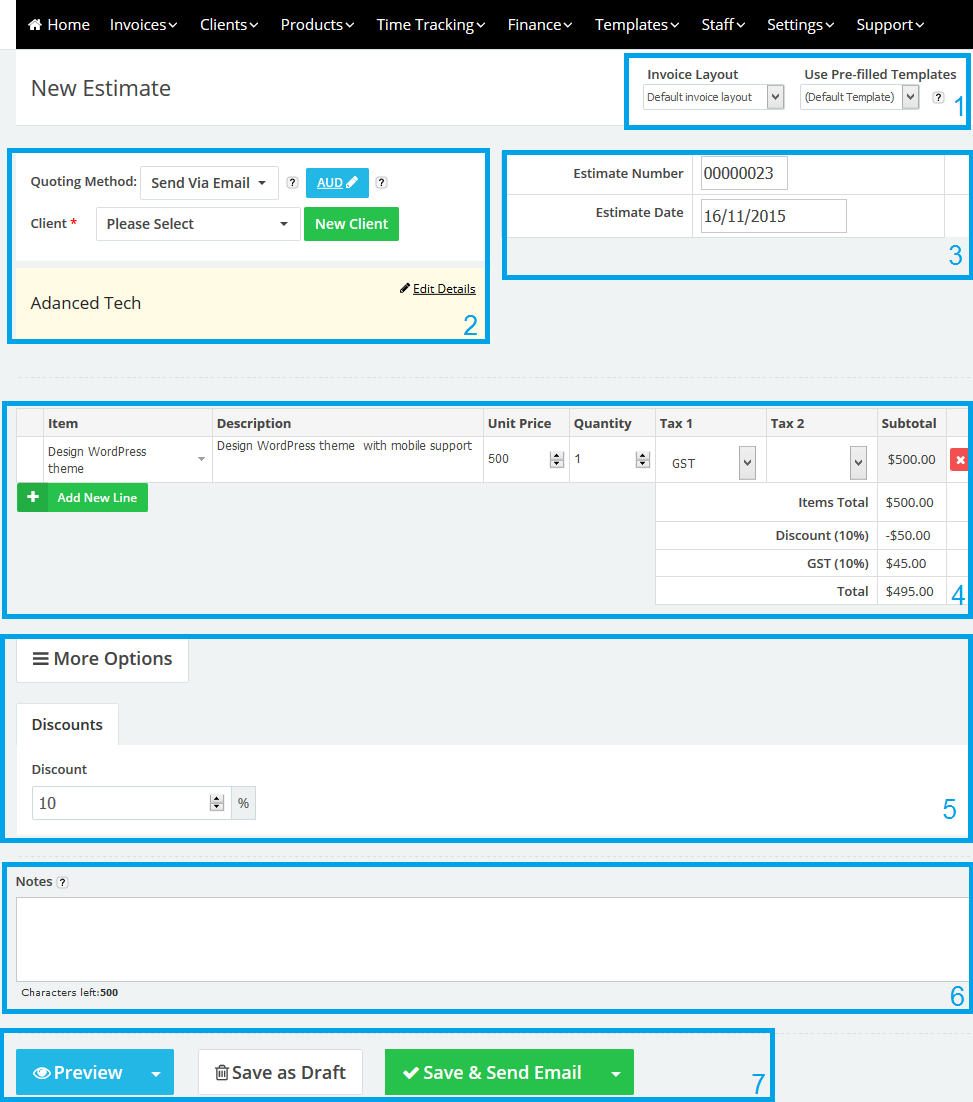Click the Quantity stepper arrows
The image size is (973, 1102).
[x=642, y=460]
